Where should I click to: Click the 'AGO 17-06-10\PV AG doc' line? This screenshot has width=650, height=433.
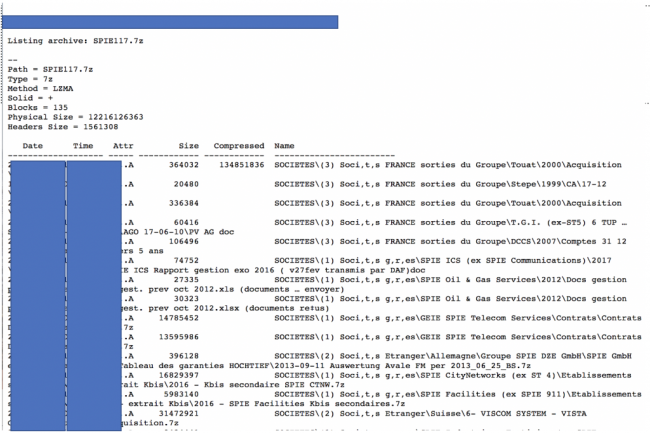pos(178,232)
